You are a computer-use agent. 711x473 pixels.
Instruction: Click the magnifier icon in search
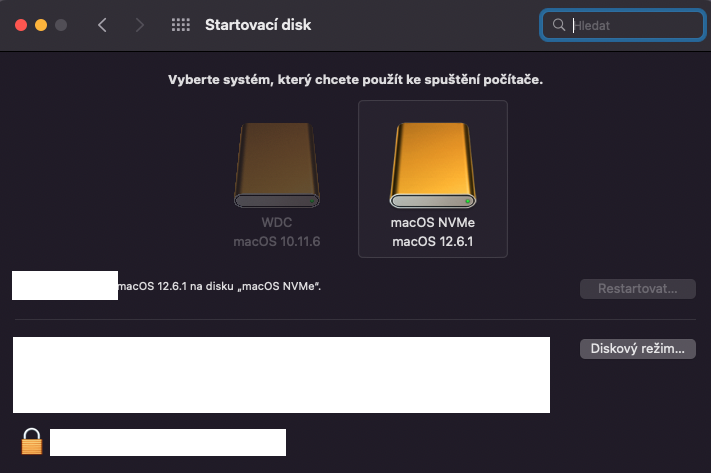(x=559, y=26)
